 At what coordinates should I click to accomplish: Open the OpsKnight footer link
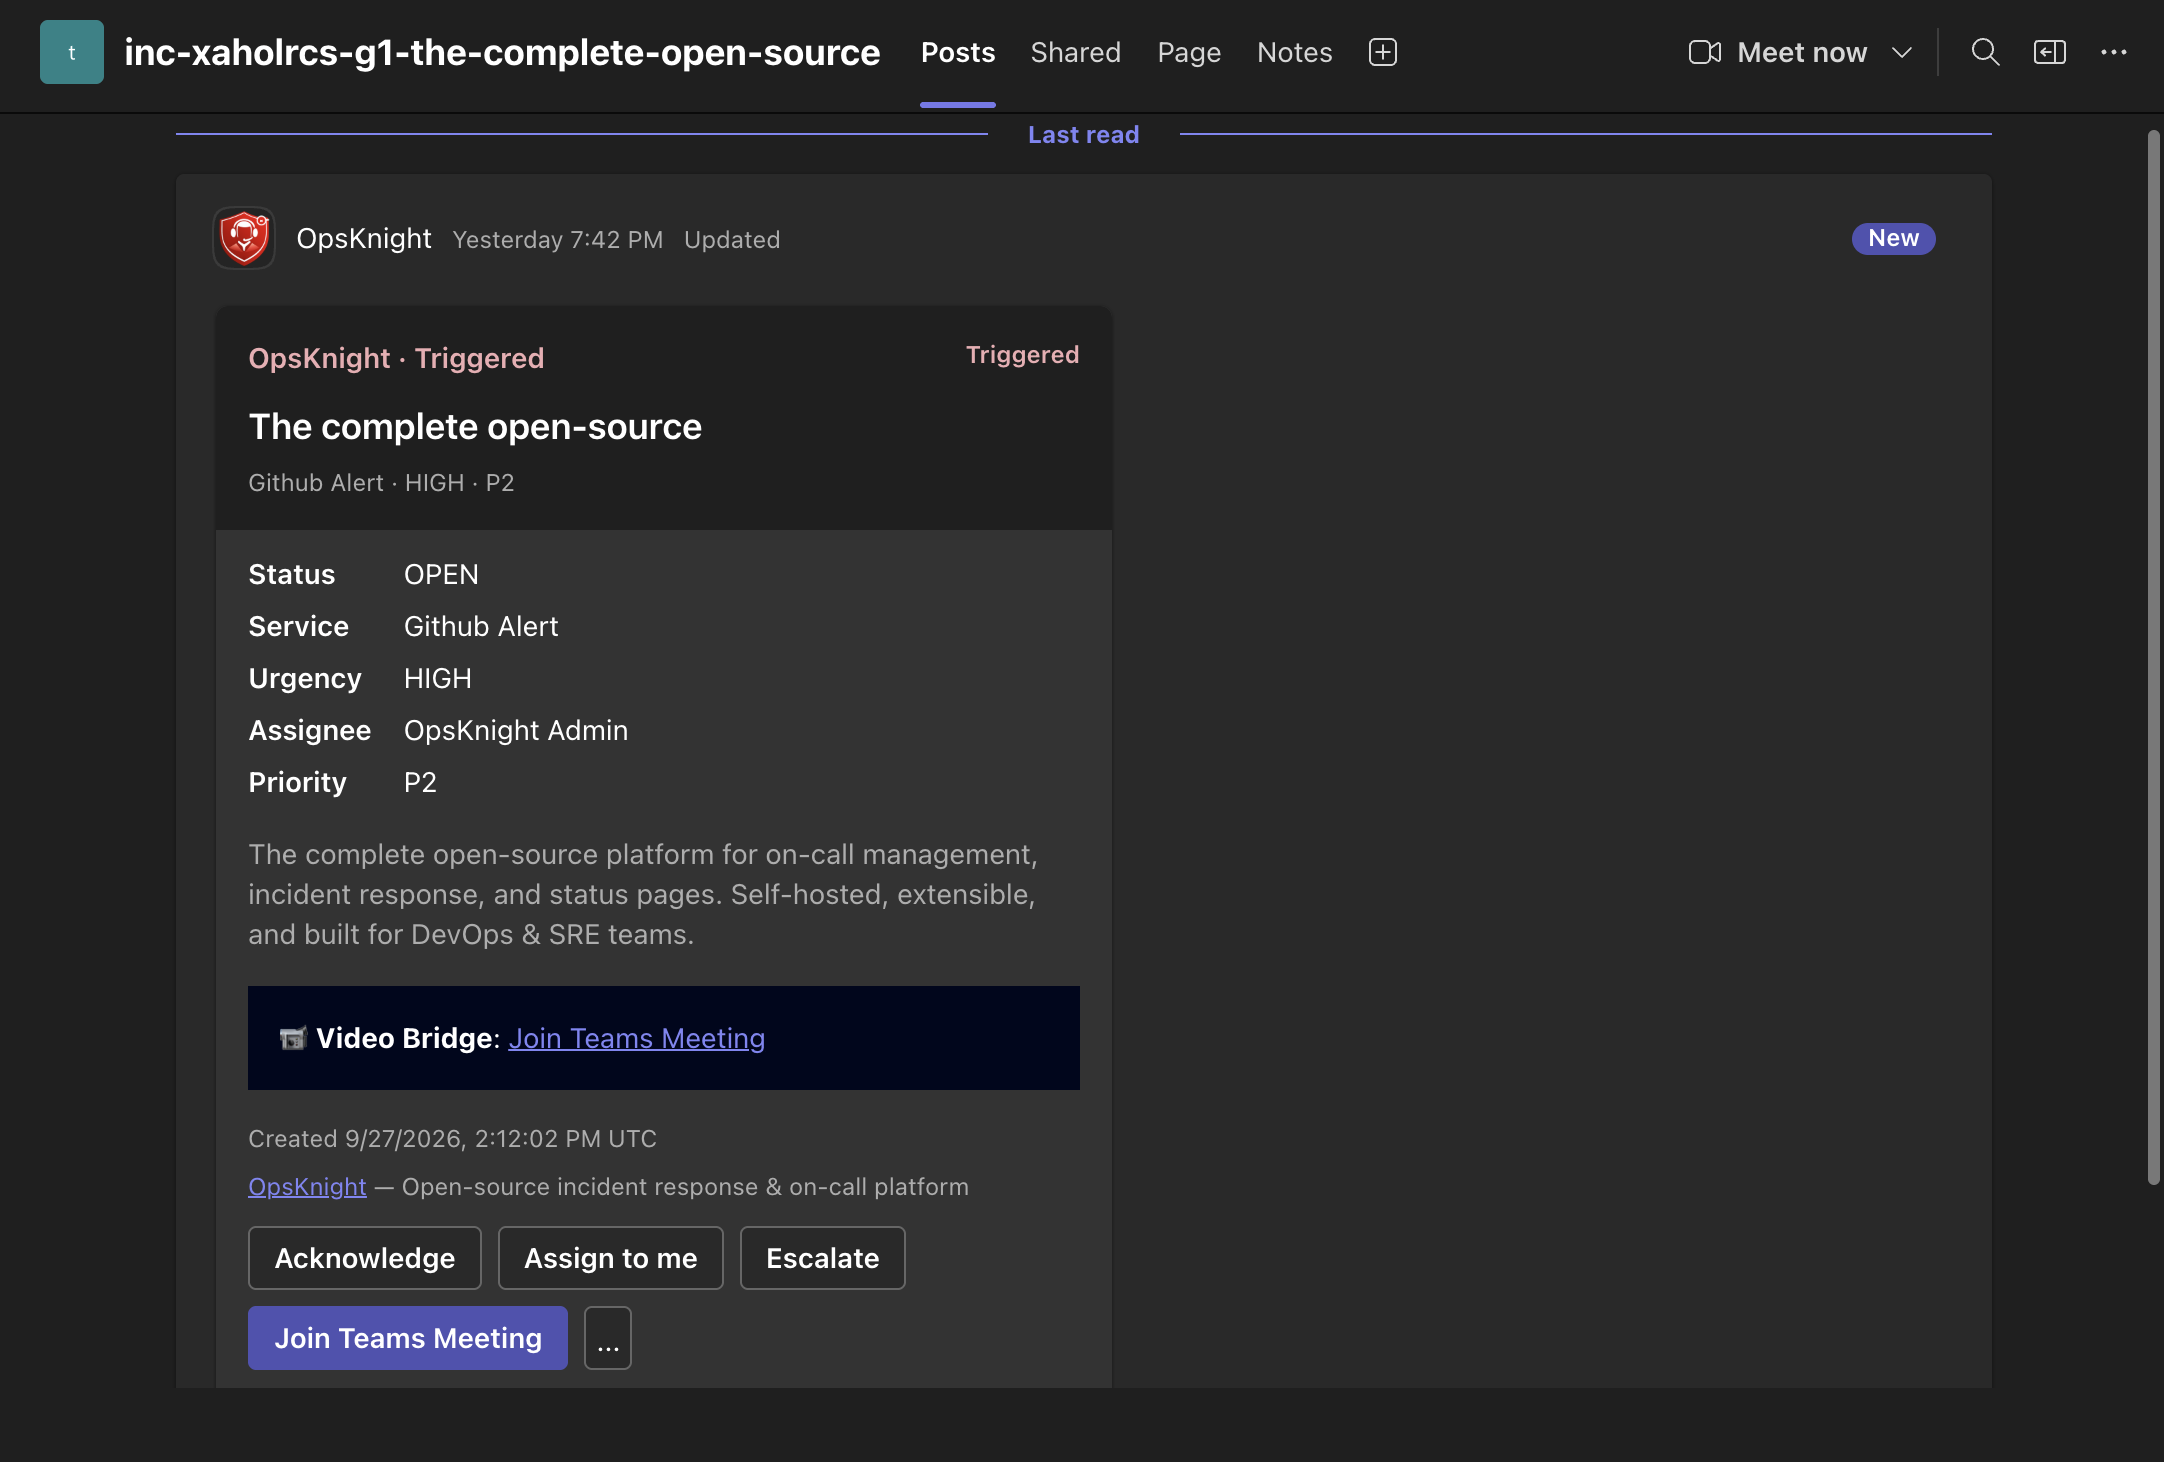tap(307, 1186)
